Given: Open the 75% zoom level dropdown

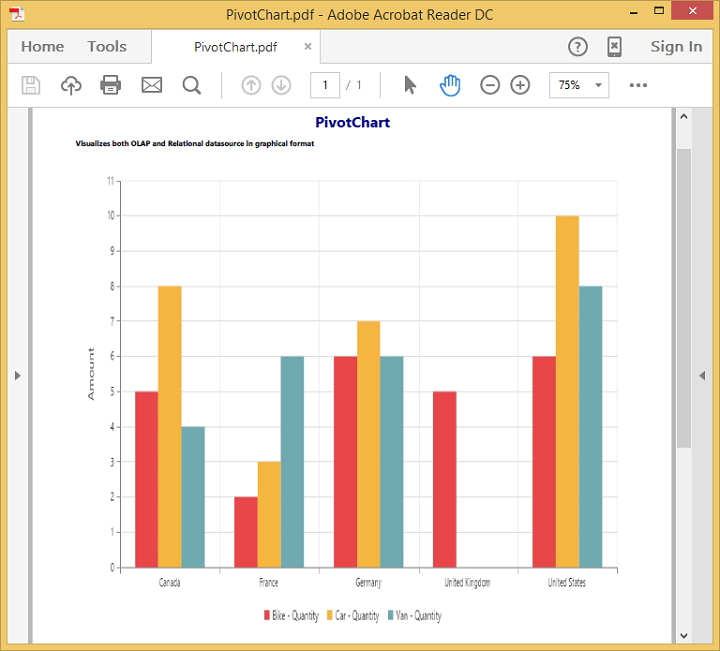Looking at the screenshot, I should click(x=579, y=86).
